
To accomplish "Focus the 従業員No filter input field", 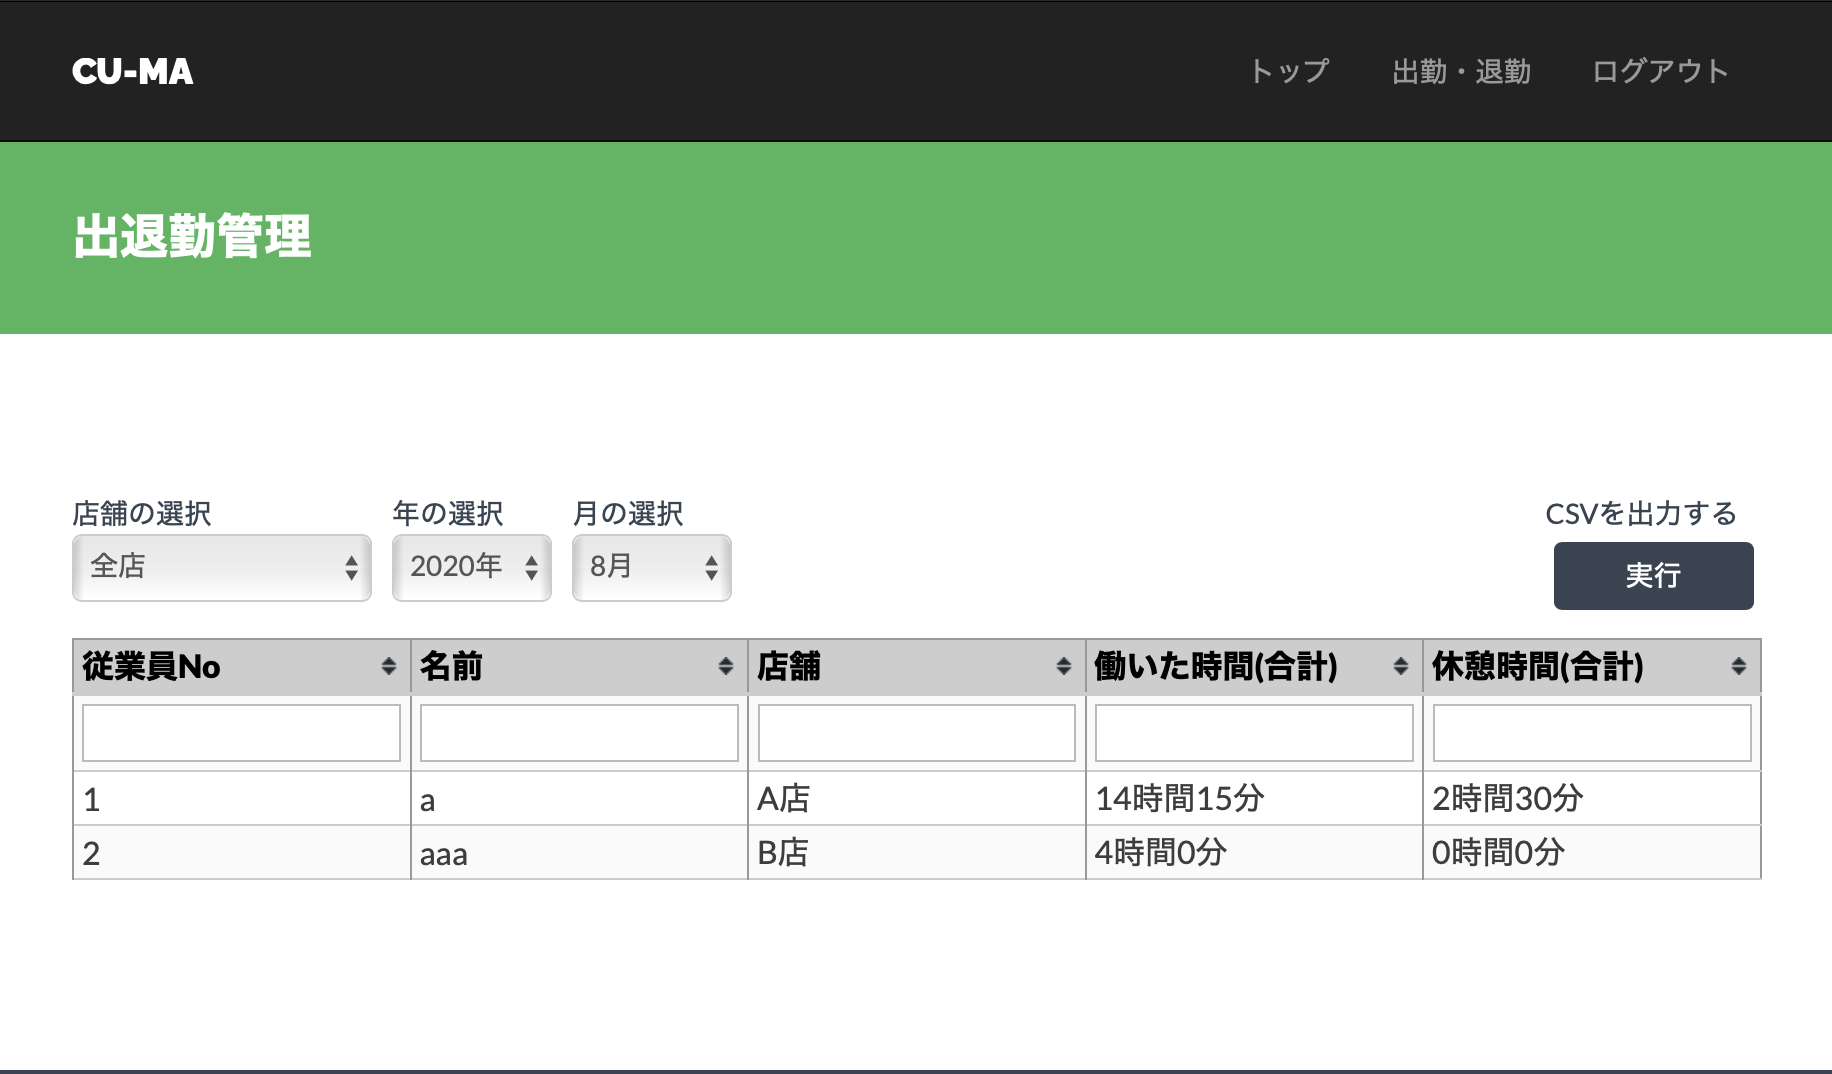I will [241, 733].
